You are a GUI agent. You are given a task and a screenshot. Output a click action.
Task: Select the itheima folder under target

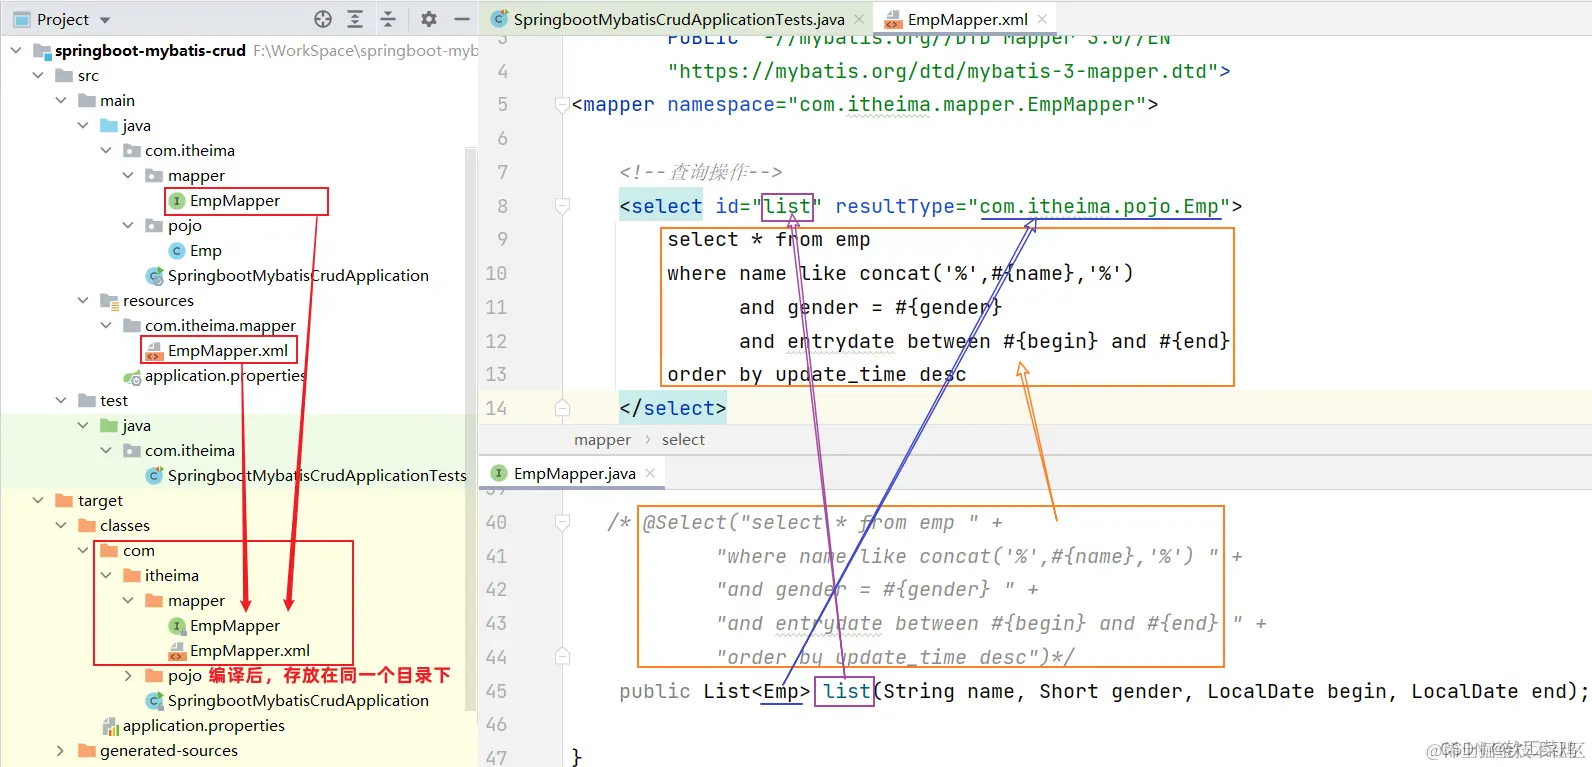pyautogui.click(x=171, y=575)
